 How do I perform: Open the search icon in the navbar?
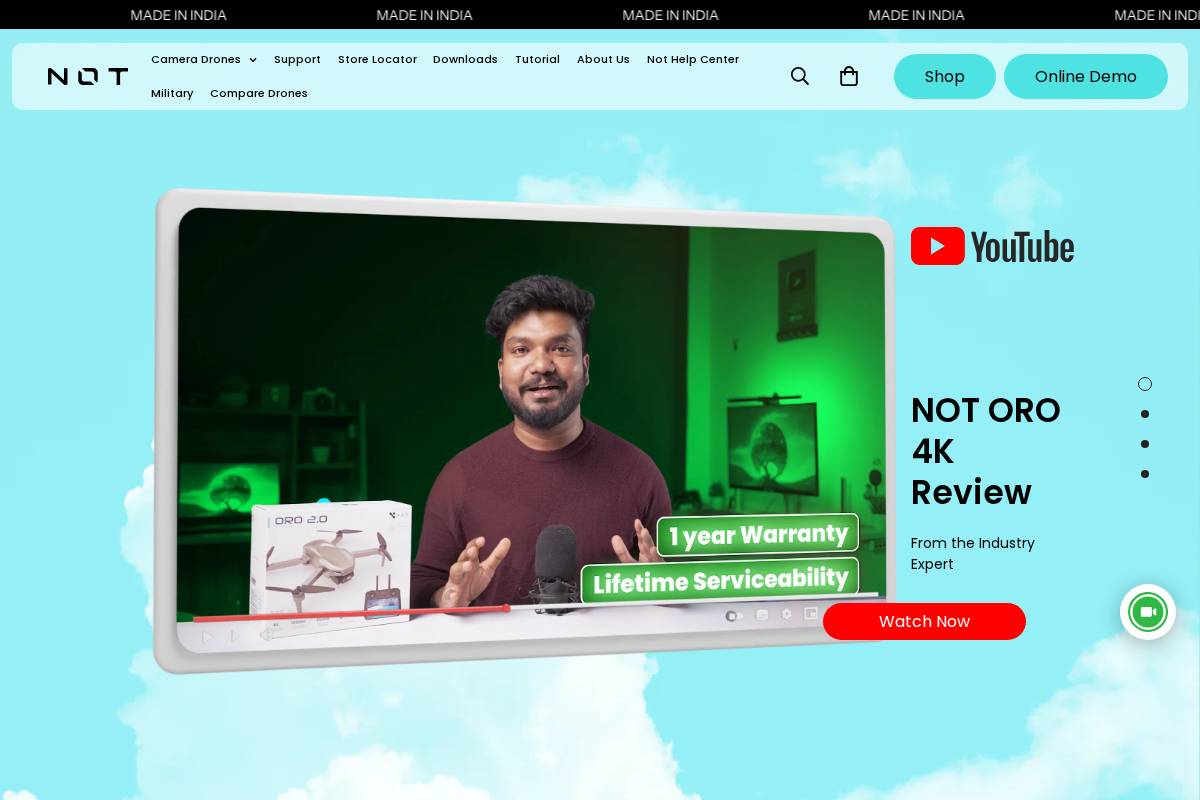800,76
